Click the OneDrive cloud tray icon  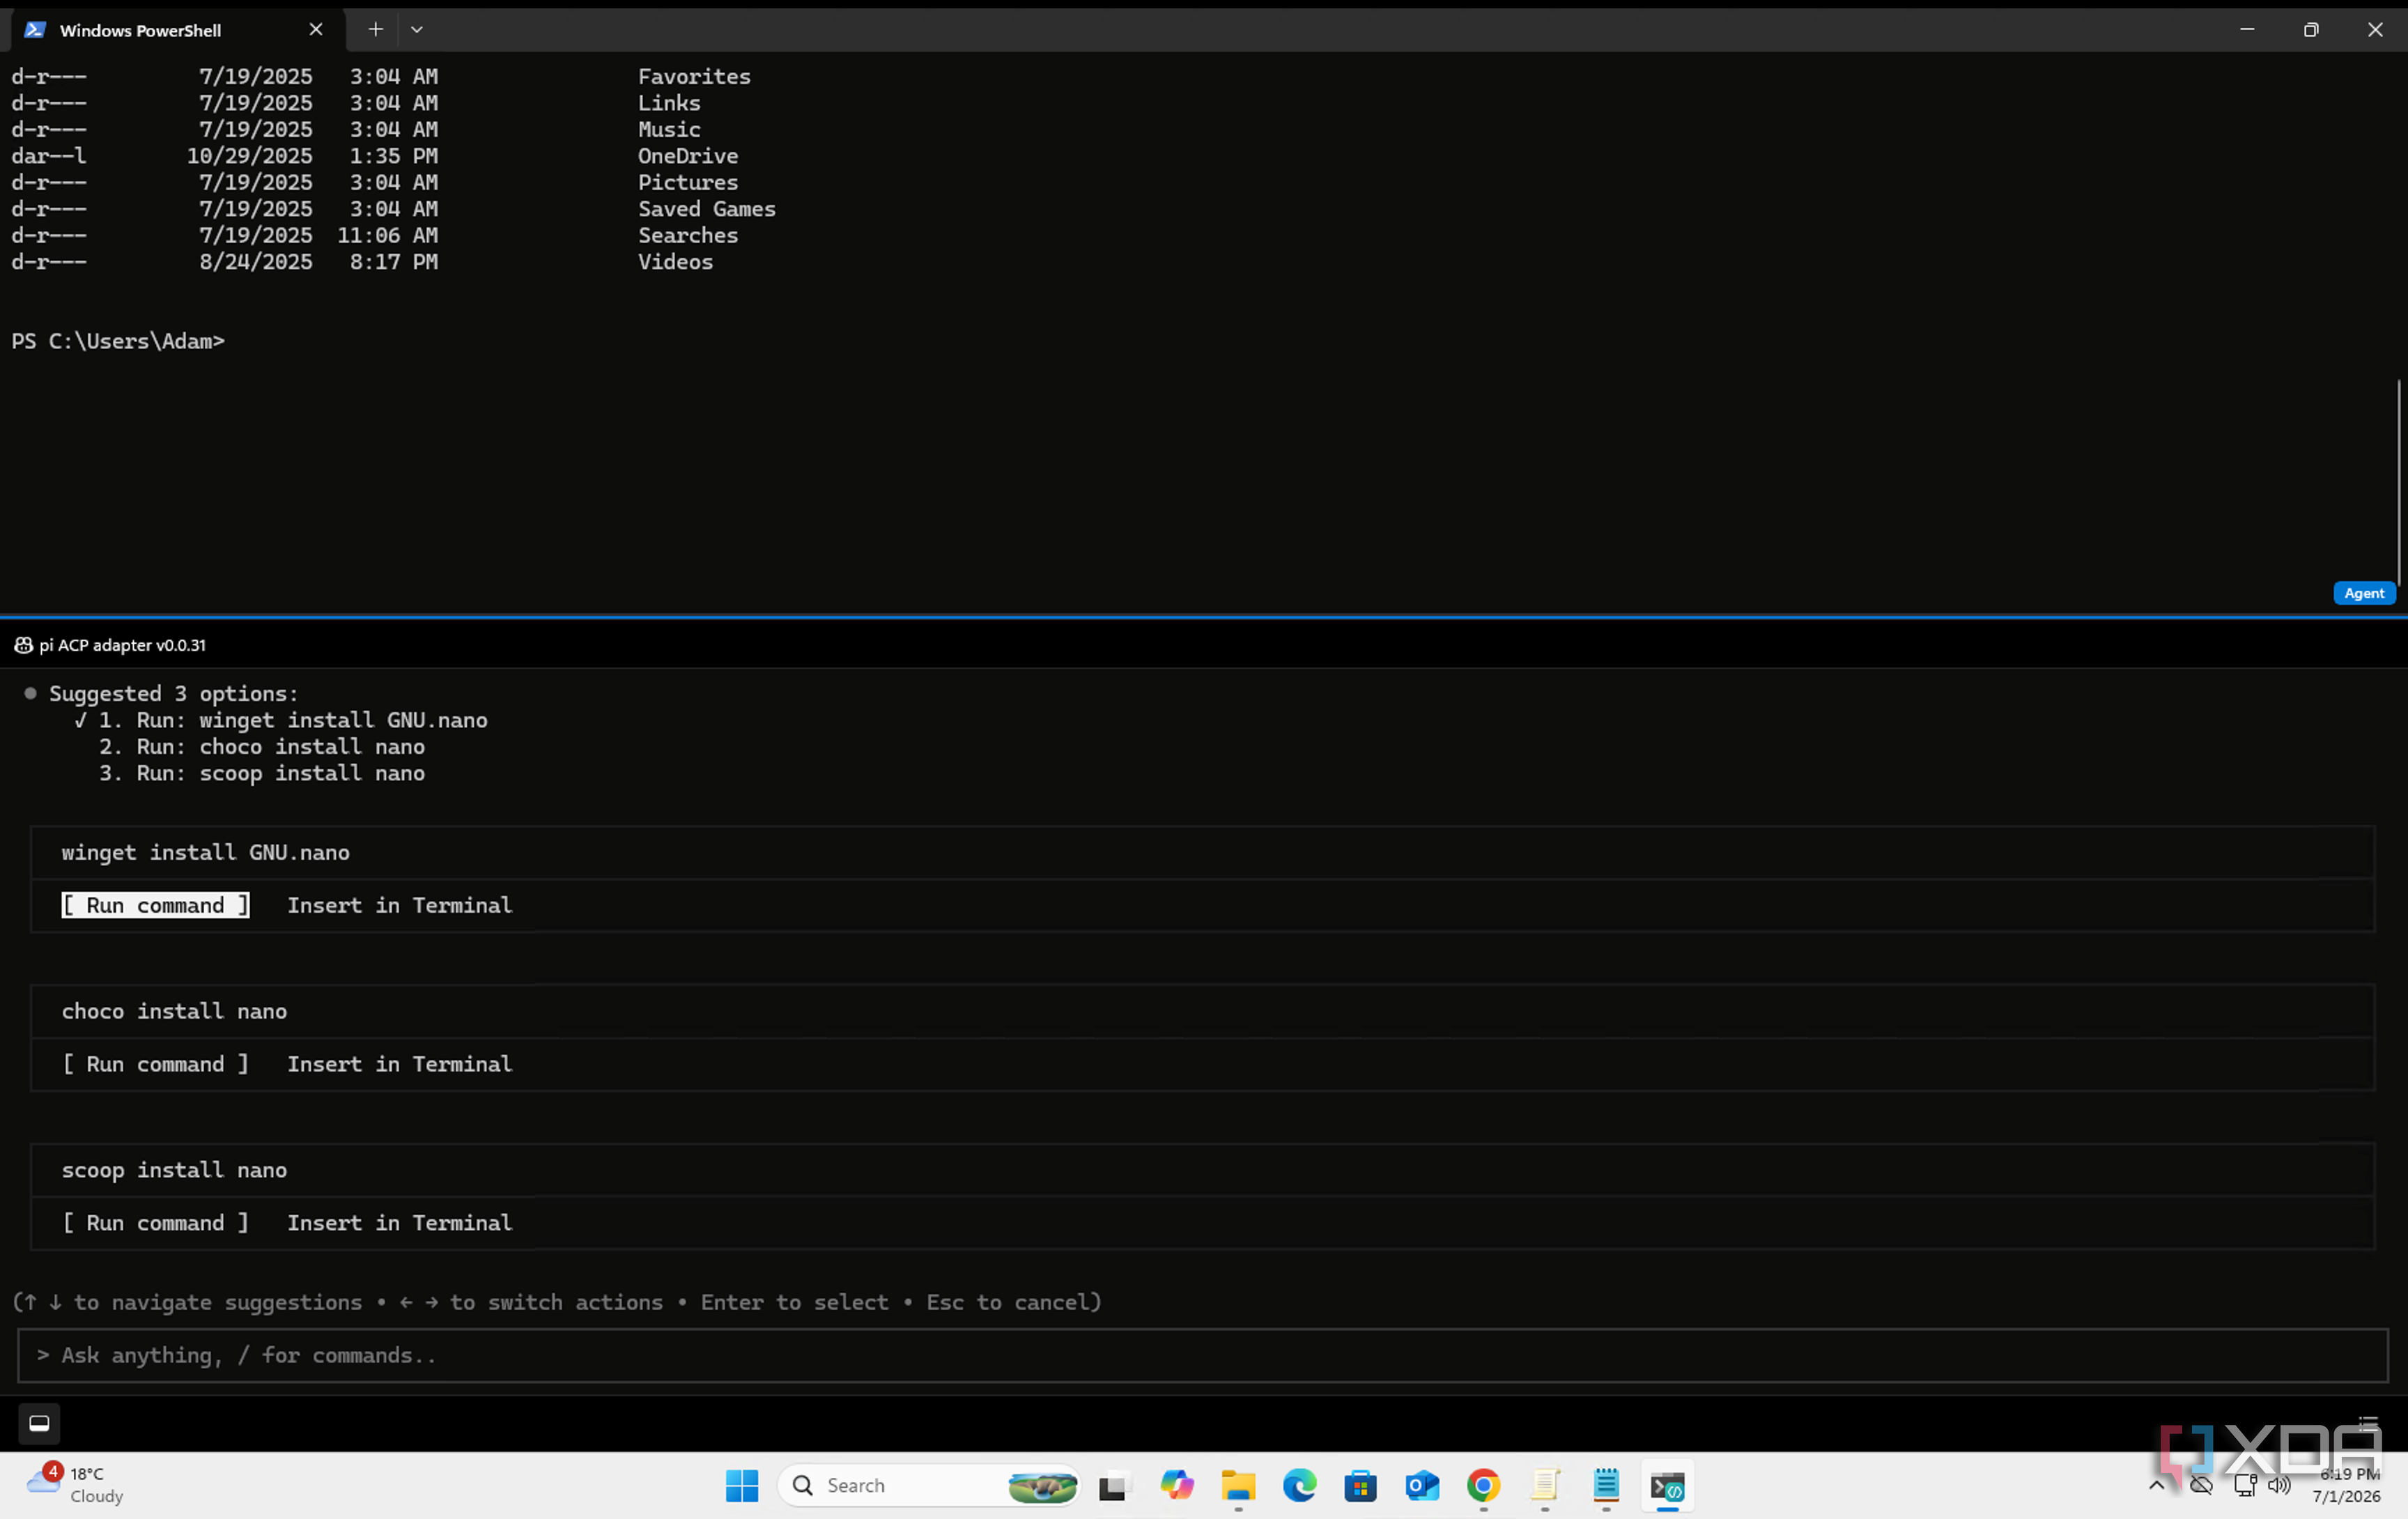pyautogui.click(x=2201, y=1486)
